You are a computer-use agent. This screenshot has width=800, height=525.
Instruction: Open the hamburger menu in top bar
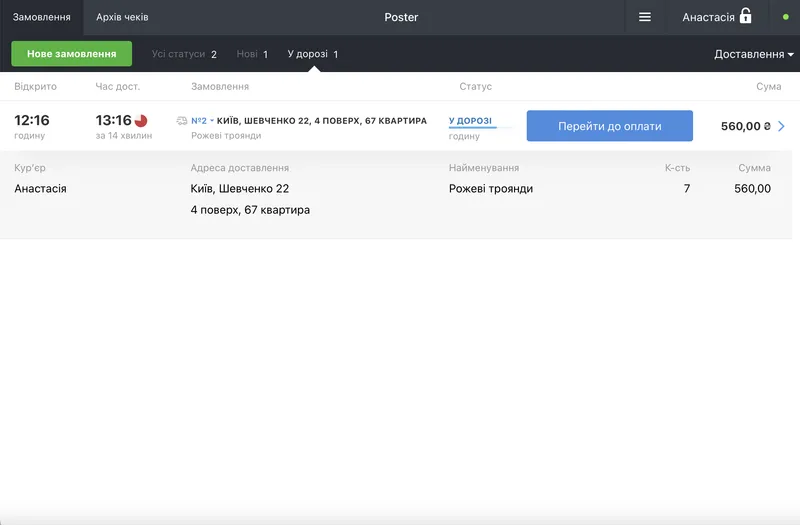pyautogui.click(x=645, y=17)
